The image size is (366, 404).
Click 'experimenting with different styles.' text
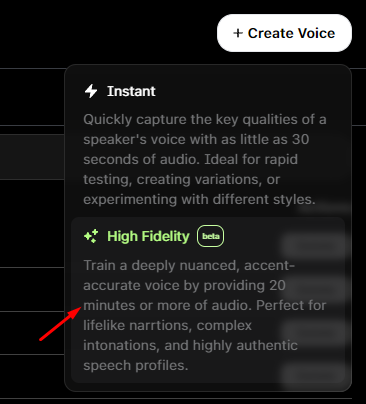199,199
